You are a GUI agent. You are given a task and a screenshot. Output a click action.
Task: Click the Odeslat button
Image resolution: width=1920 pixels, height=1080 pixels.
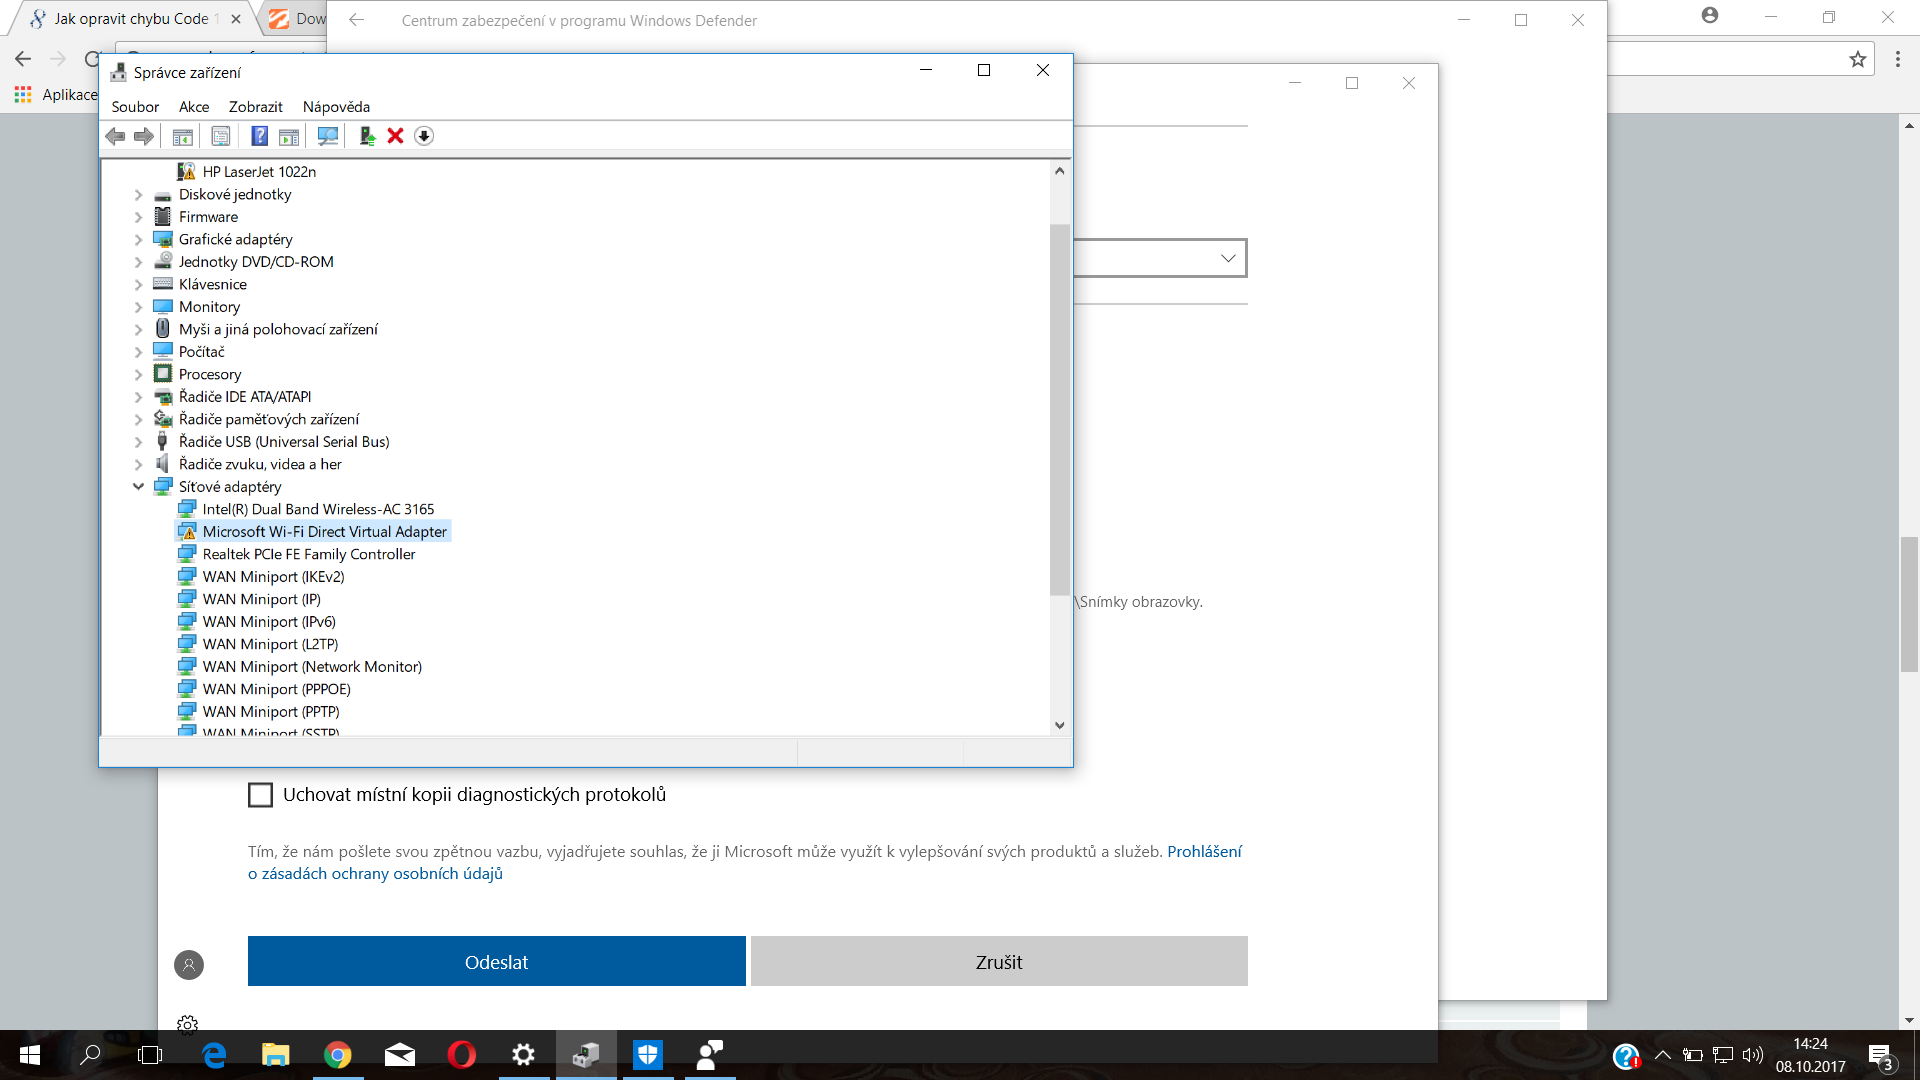click(x=496, y=962)
